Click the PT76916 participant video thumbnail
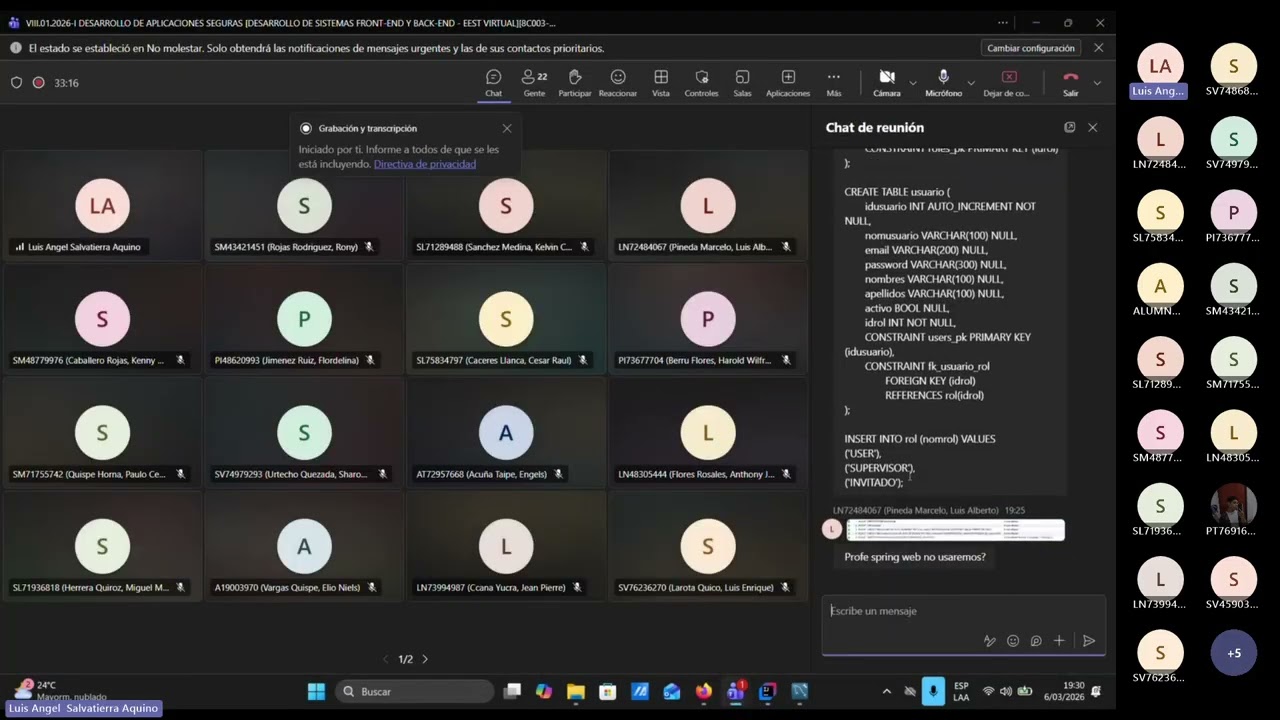Image resolution: width=1280 pixels, height=720 pixels. coord(1234,506)
